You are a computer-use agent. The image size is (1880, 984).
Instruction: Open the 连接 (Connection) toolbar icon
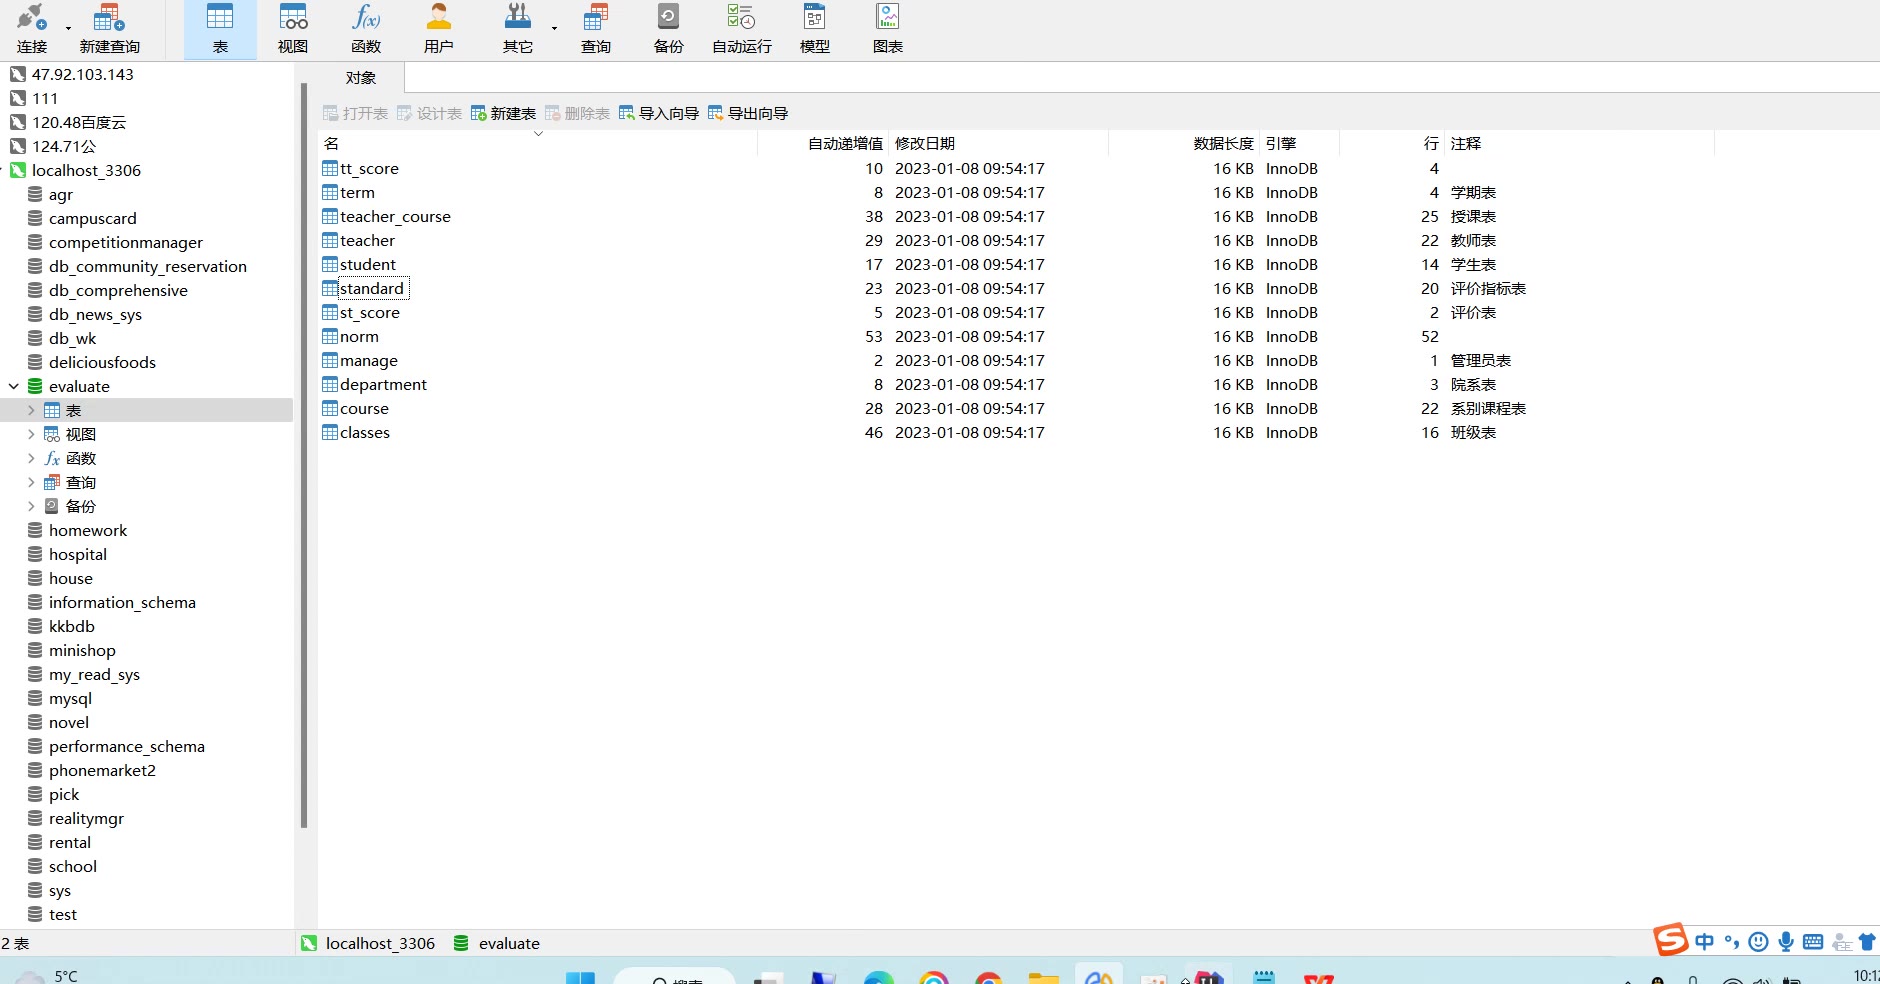32,29
